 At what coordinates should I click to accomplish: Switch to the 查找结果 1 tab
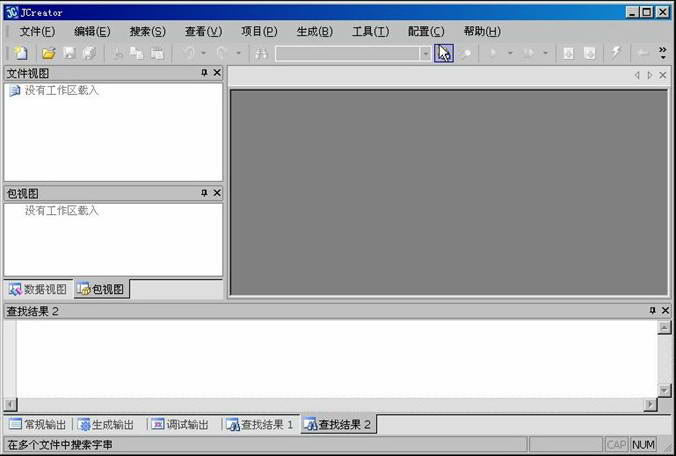click(260, 425)
